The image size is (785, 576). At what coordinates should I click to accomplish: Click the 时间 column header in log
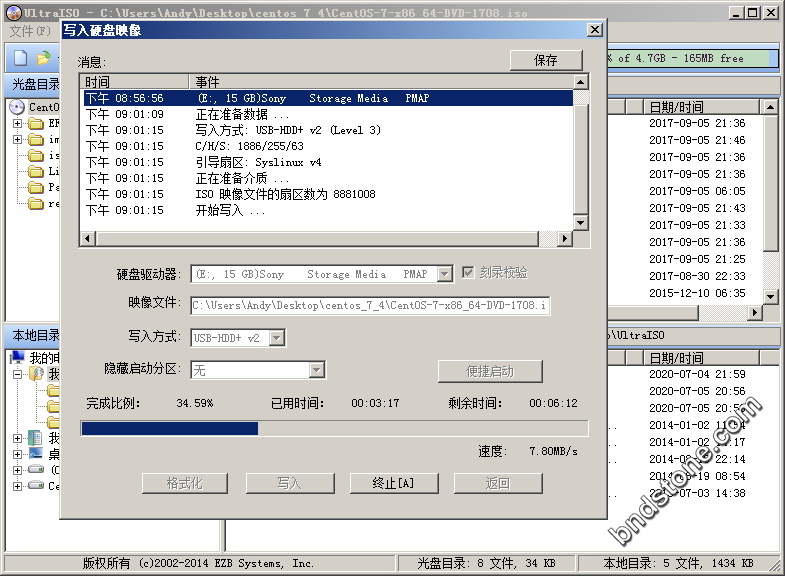134,82
